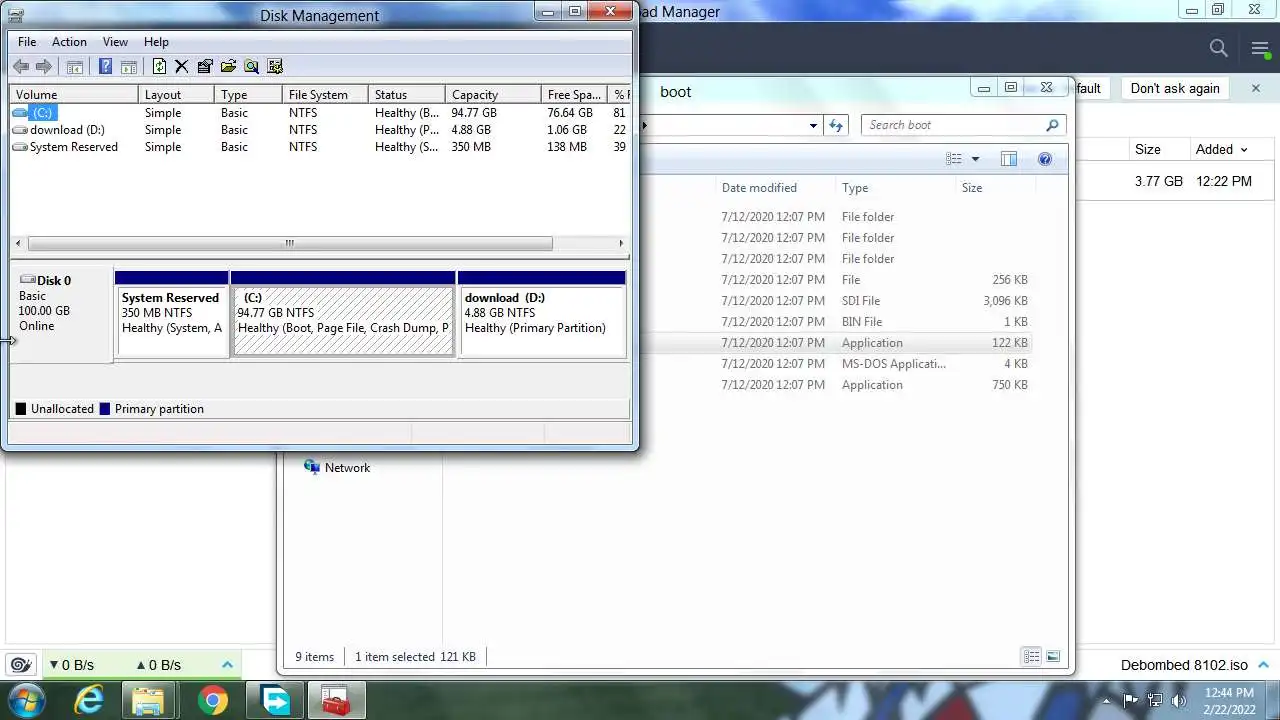Select the download (D:) volume row
The height and width of the screenshot is (720, 1280).
click(x=320, y=130)
